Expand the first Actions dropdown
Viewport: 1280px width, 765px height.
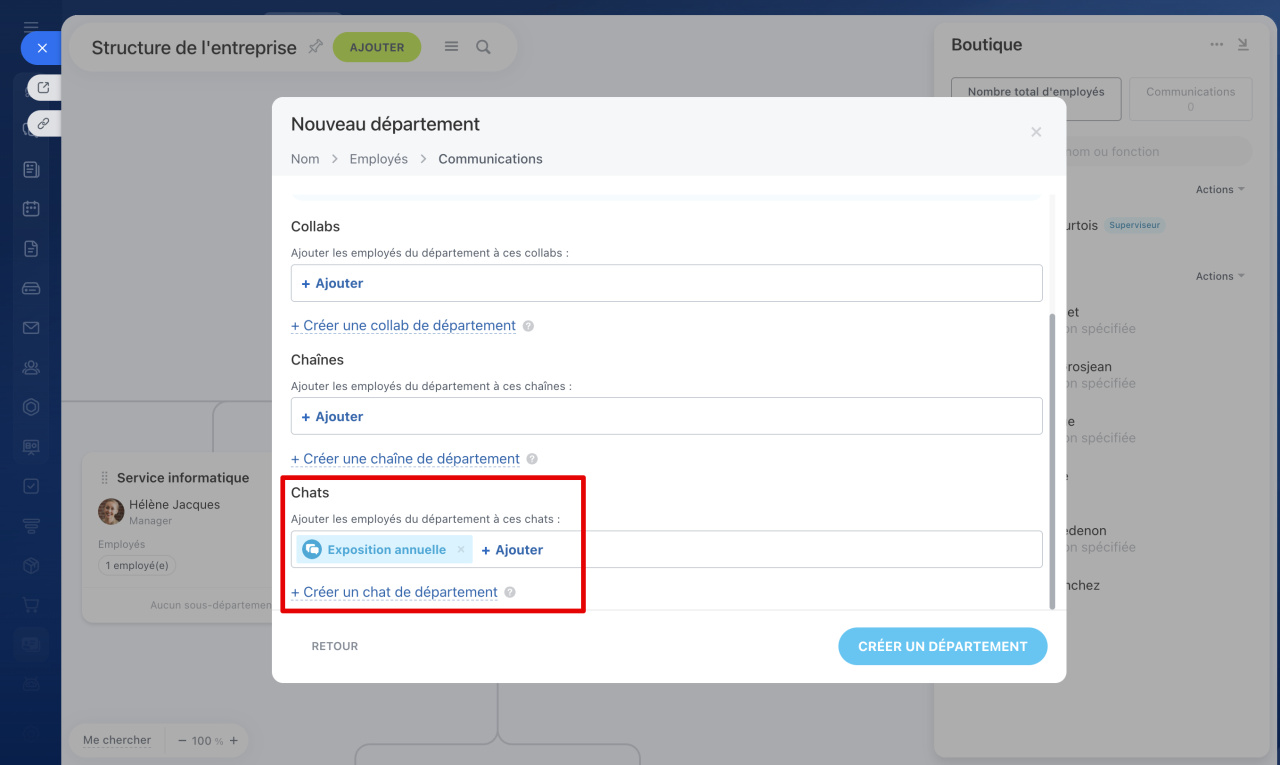tap(1220, 189)
